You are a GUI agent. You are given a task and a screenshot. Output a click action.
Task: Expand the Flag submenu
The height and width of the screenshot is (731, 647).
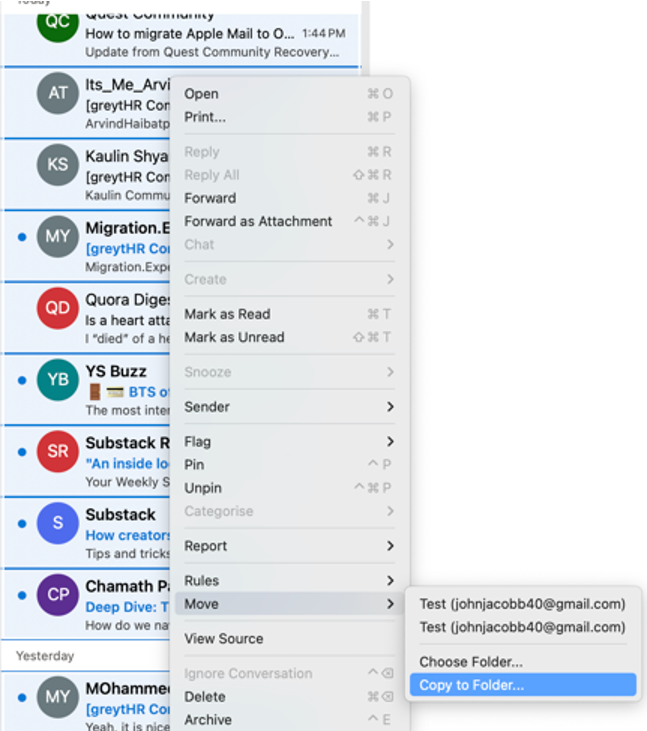pyautogui.click(x=289, y=441)
